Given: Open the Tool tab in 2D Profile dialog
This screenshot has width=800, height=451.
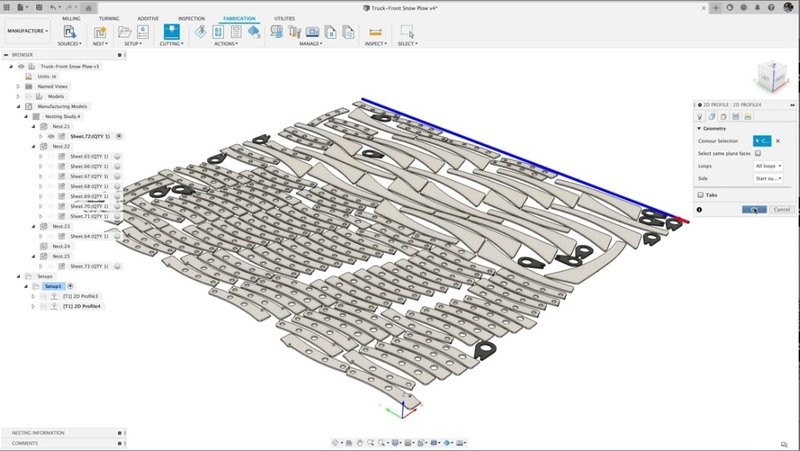Looking at the screenshot, I should [x=702, y=116].
